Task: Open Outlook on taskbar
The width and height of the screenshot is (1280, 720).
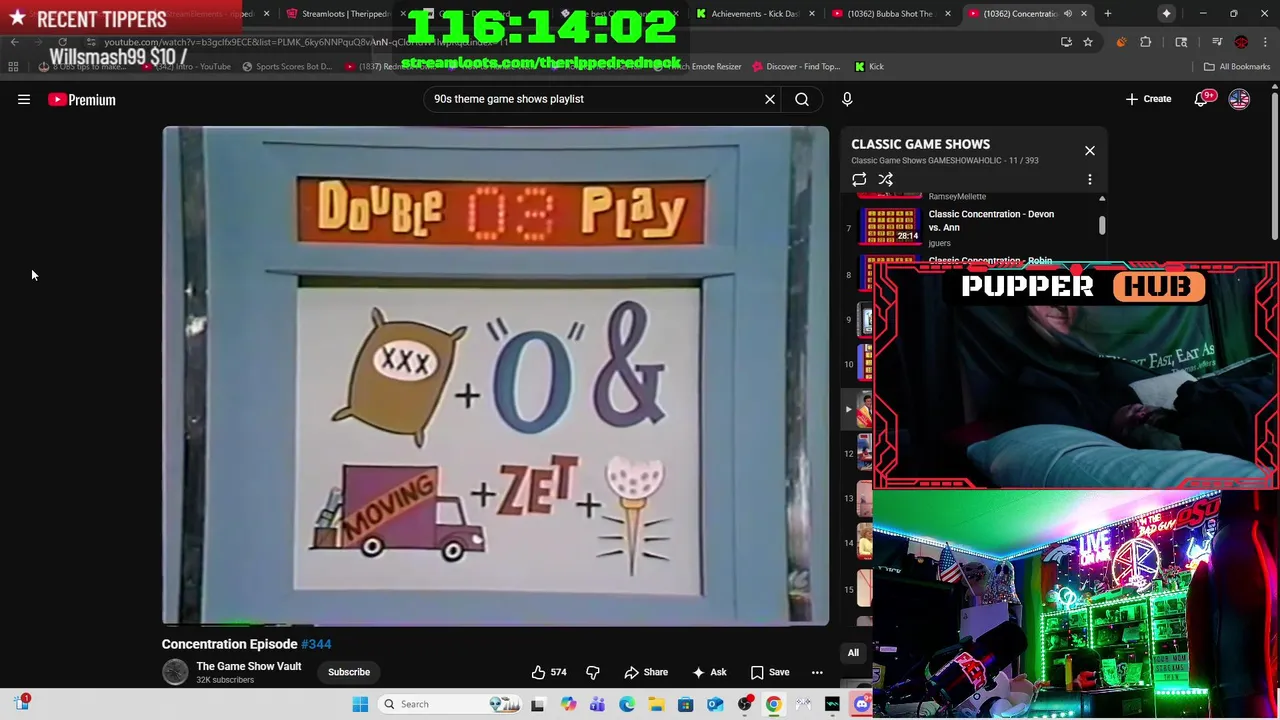Action: coord(715,704)
